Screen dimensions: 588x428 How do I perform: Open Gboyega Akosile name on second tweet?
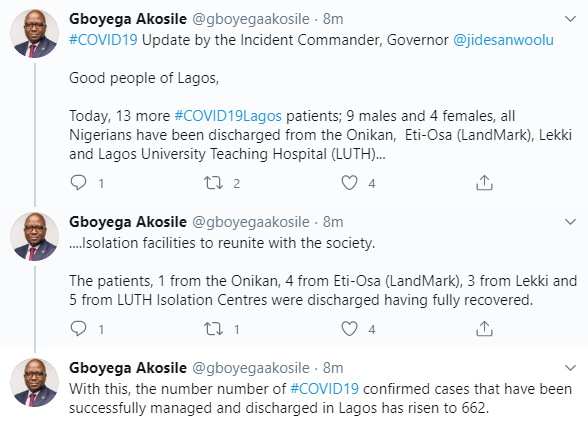[x=128, y=222]
